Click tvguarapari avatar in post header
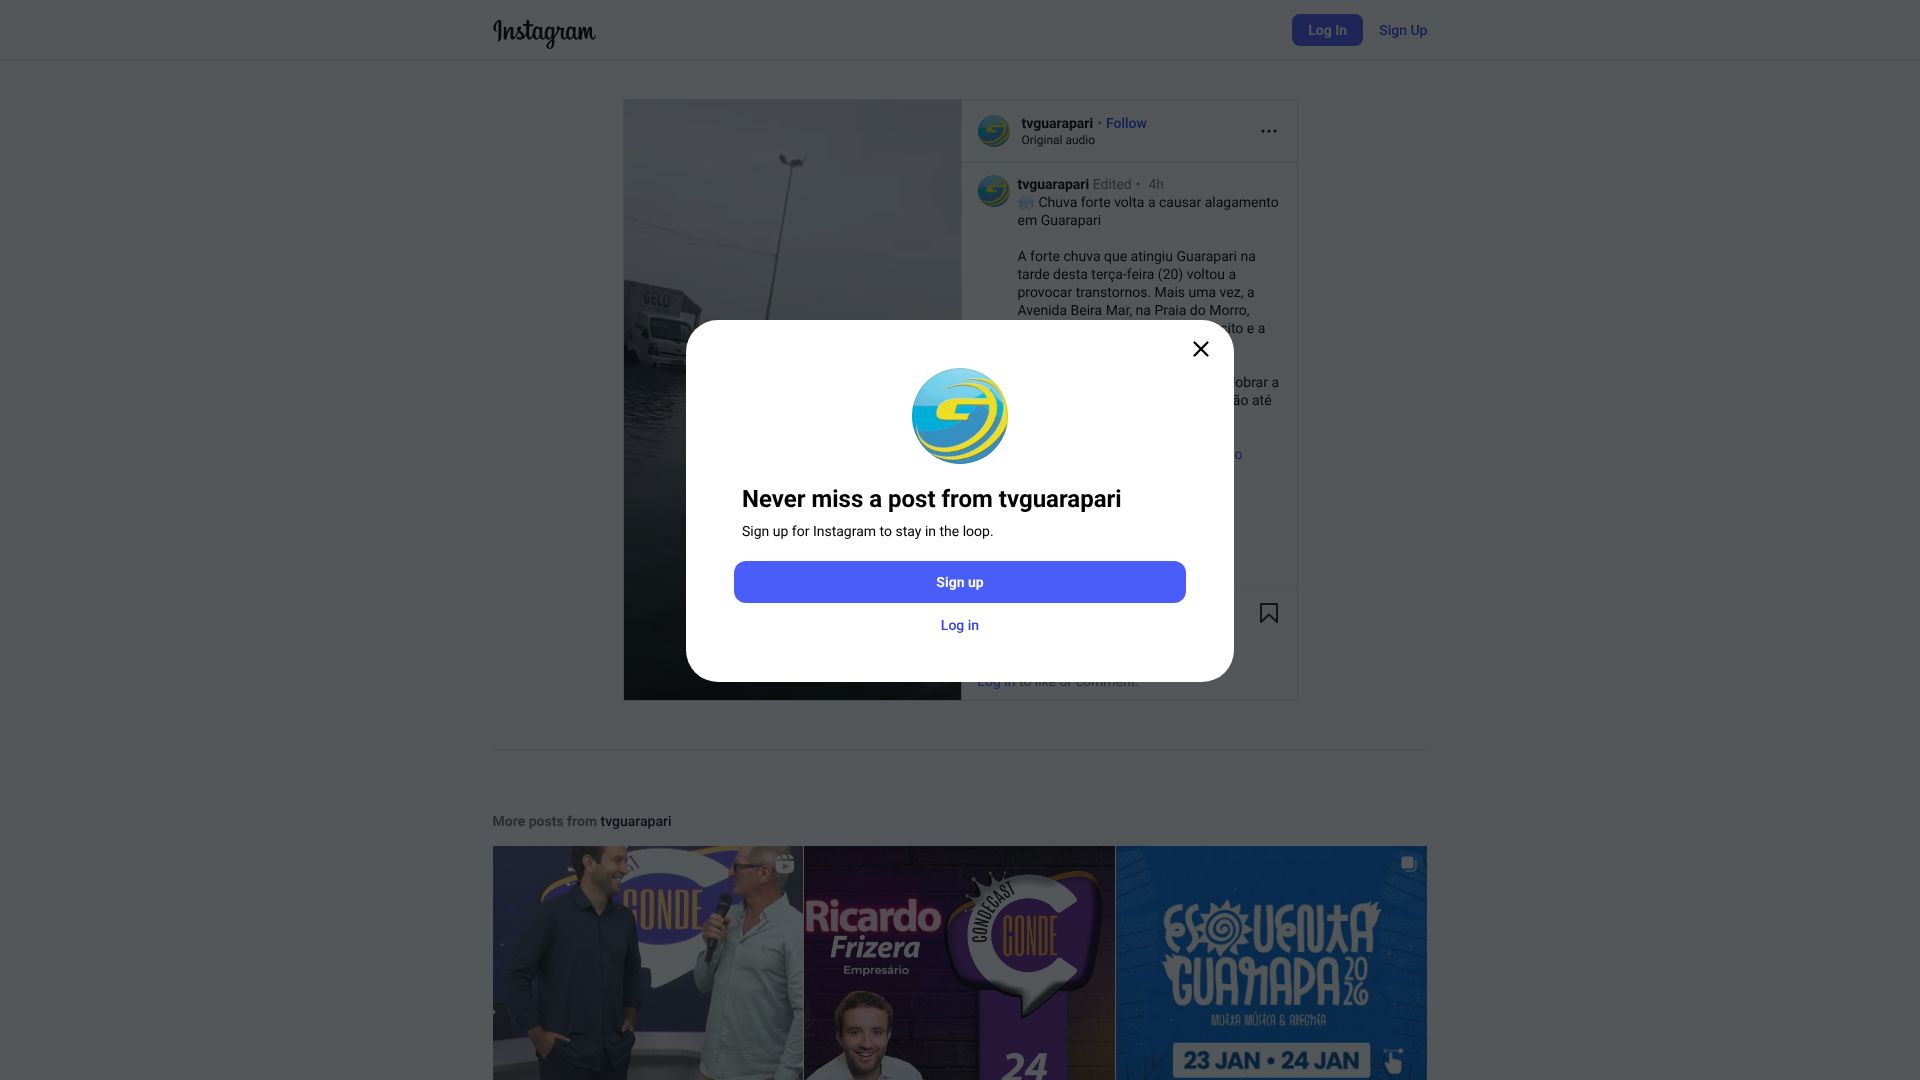 coord(994,131)
